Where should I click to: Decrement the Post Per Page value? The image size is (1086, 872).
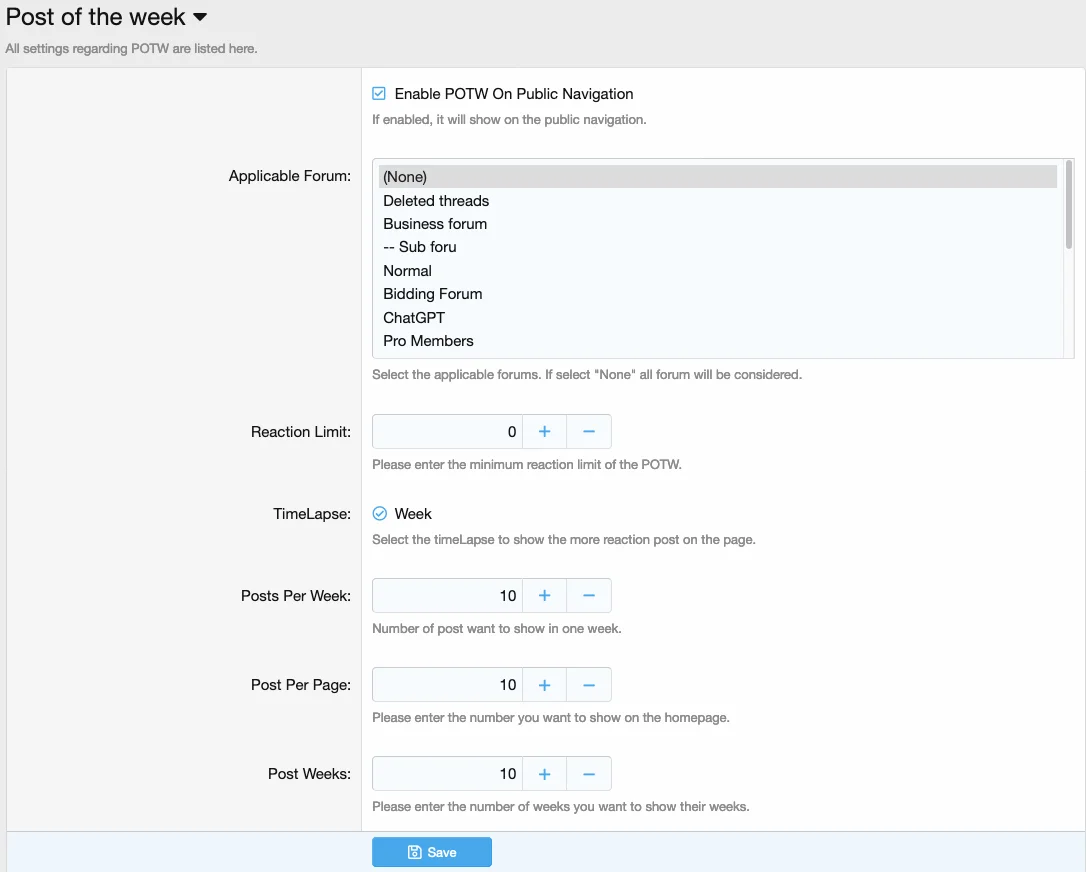pyautogui.click(x=589, y=685)
